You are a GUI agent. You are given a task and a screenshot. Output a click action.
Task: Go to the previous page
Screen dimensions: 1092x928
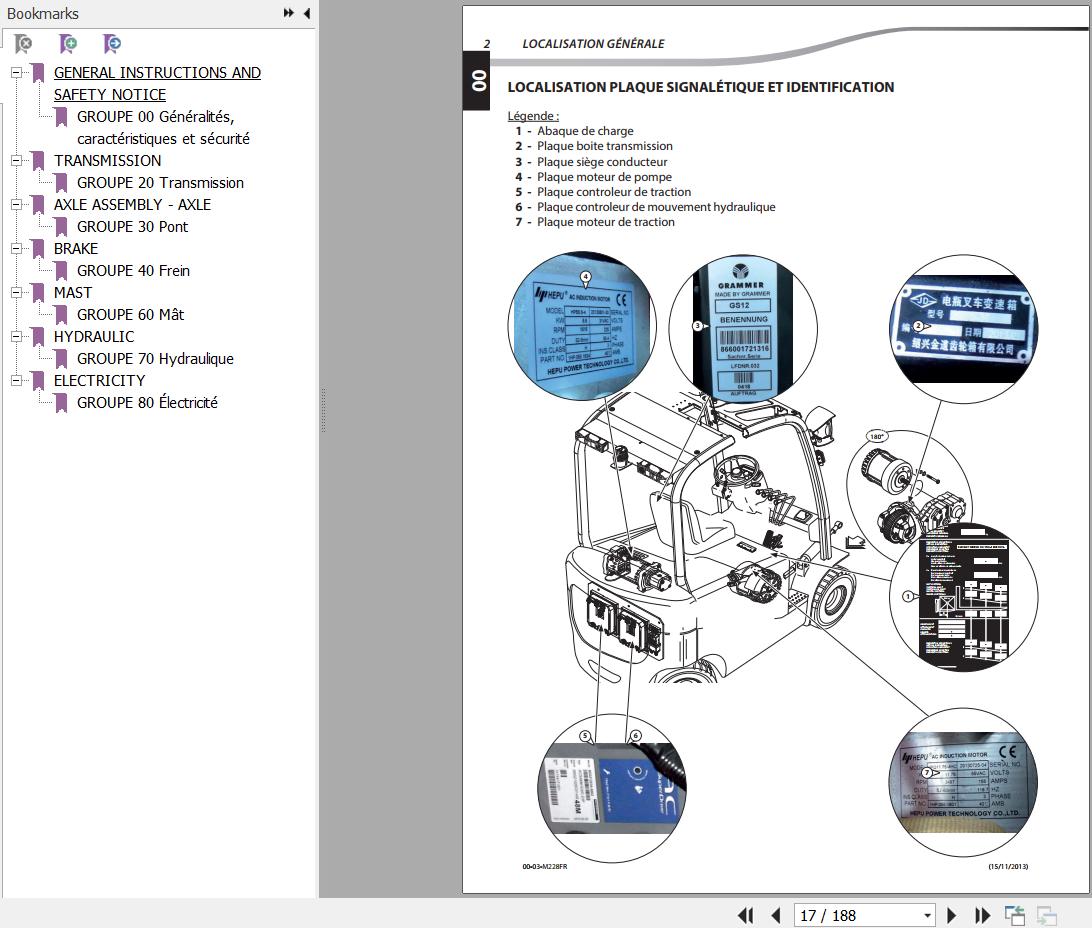pyautogui.click(x=775, y=915)
